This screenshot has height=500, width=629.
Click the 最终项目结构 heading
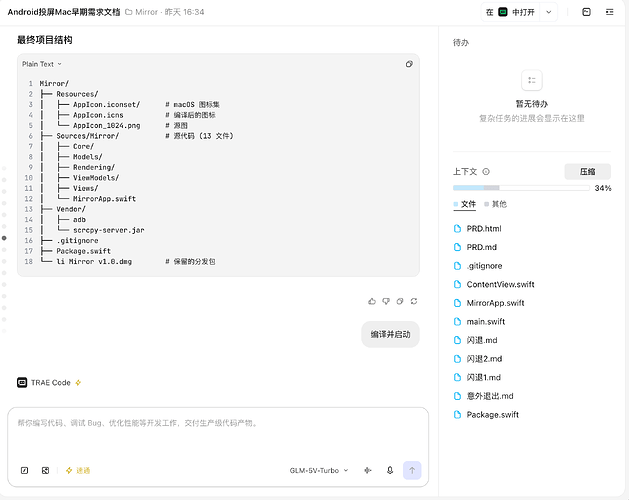click(45, 40)
